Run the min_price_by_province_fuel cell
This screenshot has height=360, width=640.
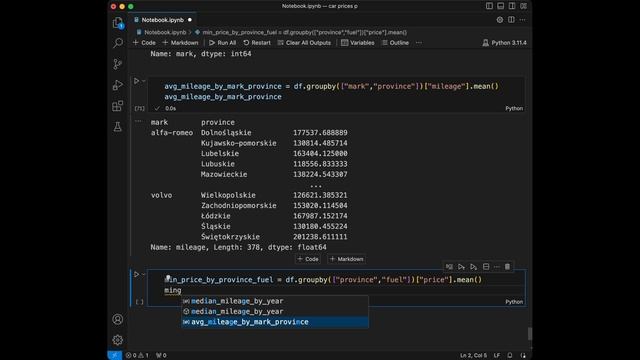click(136, 274)
